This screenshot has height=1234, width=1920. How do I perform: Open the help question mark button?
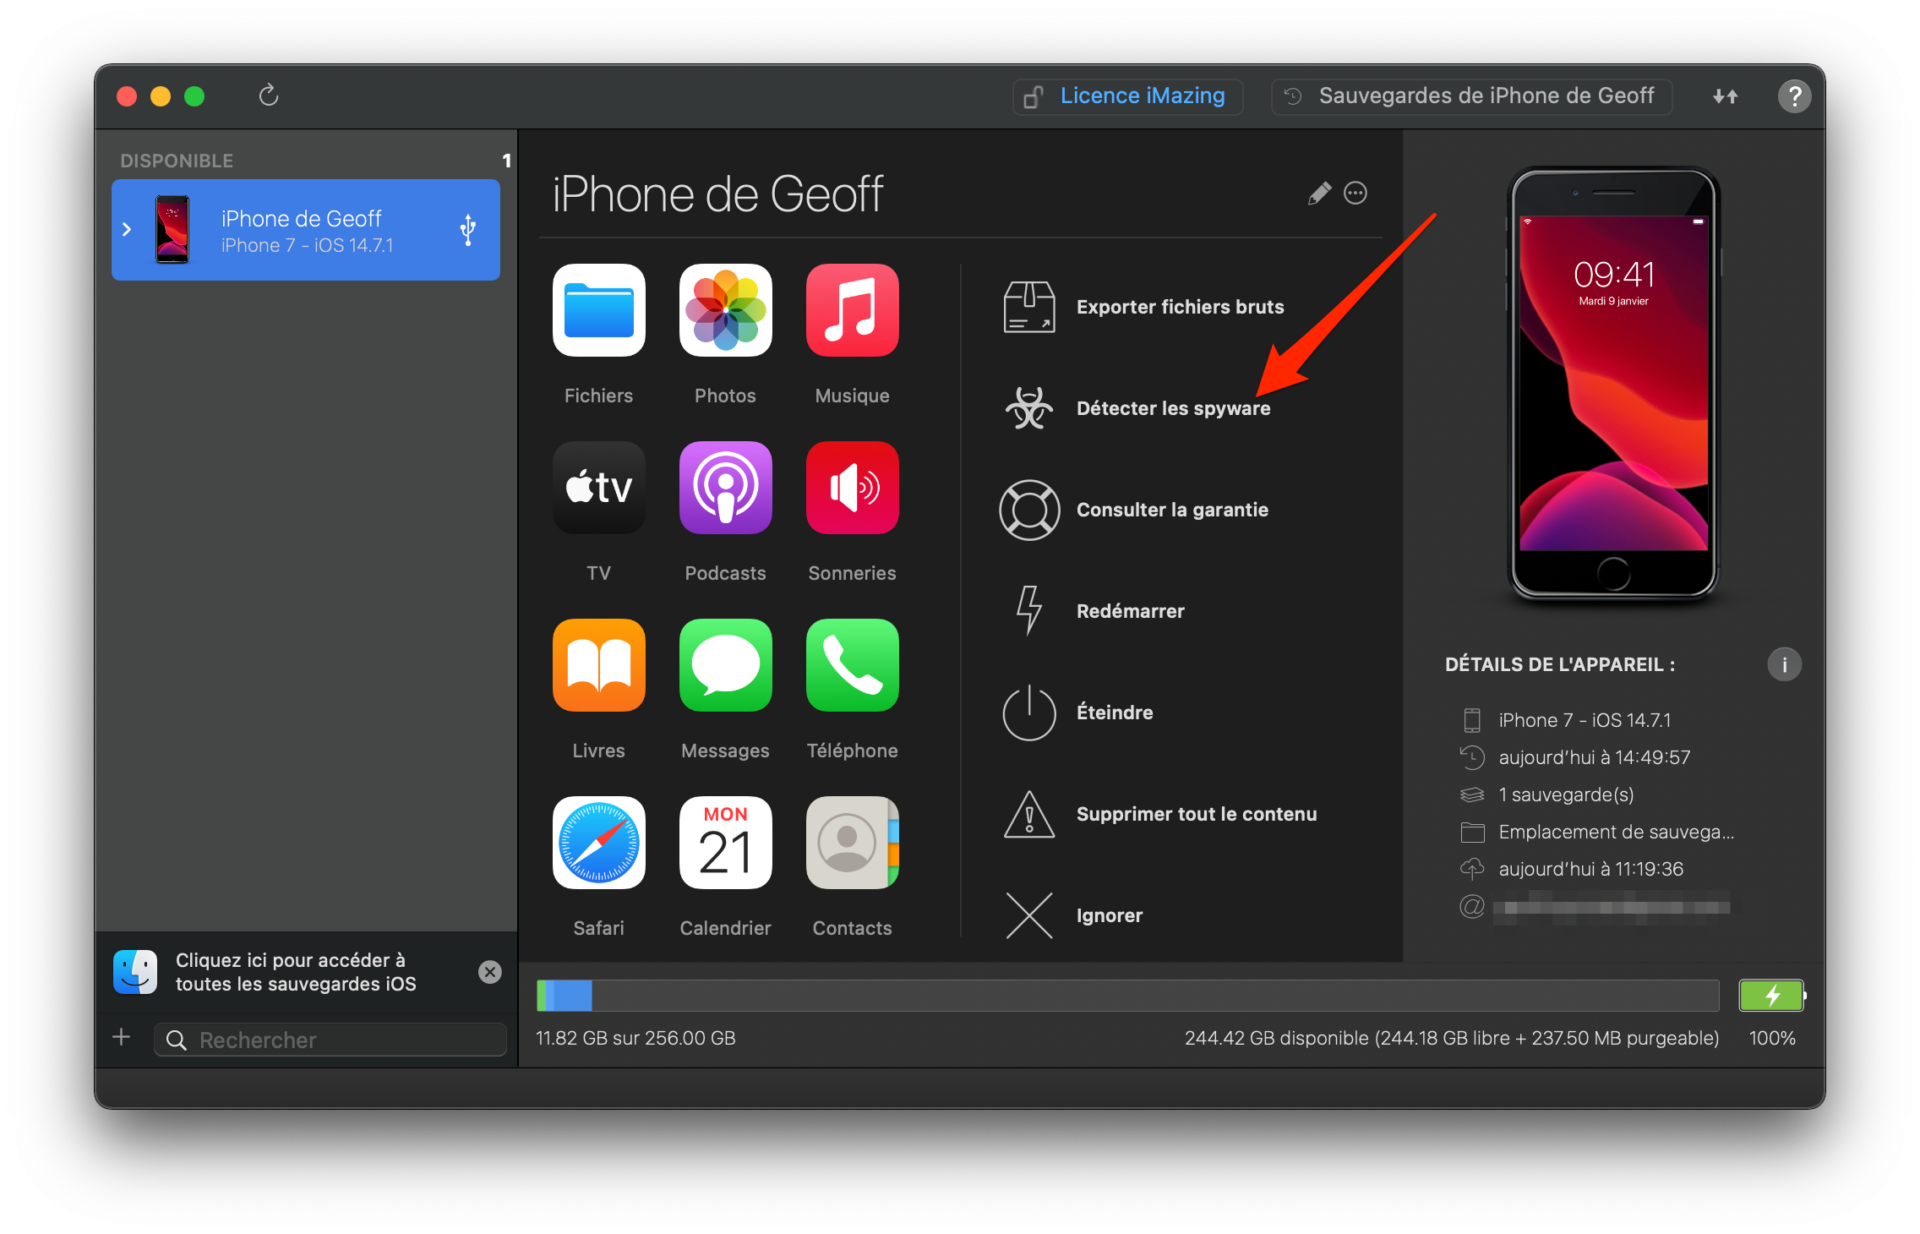coord(1794,96)
